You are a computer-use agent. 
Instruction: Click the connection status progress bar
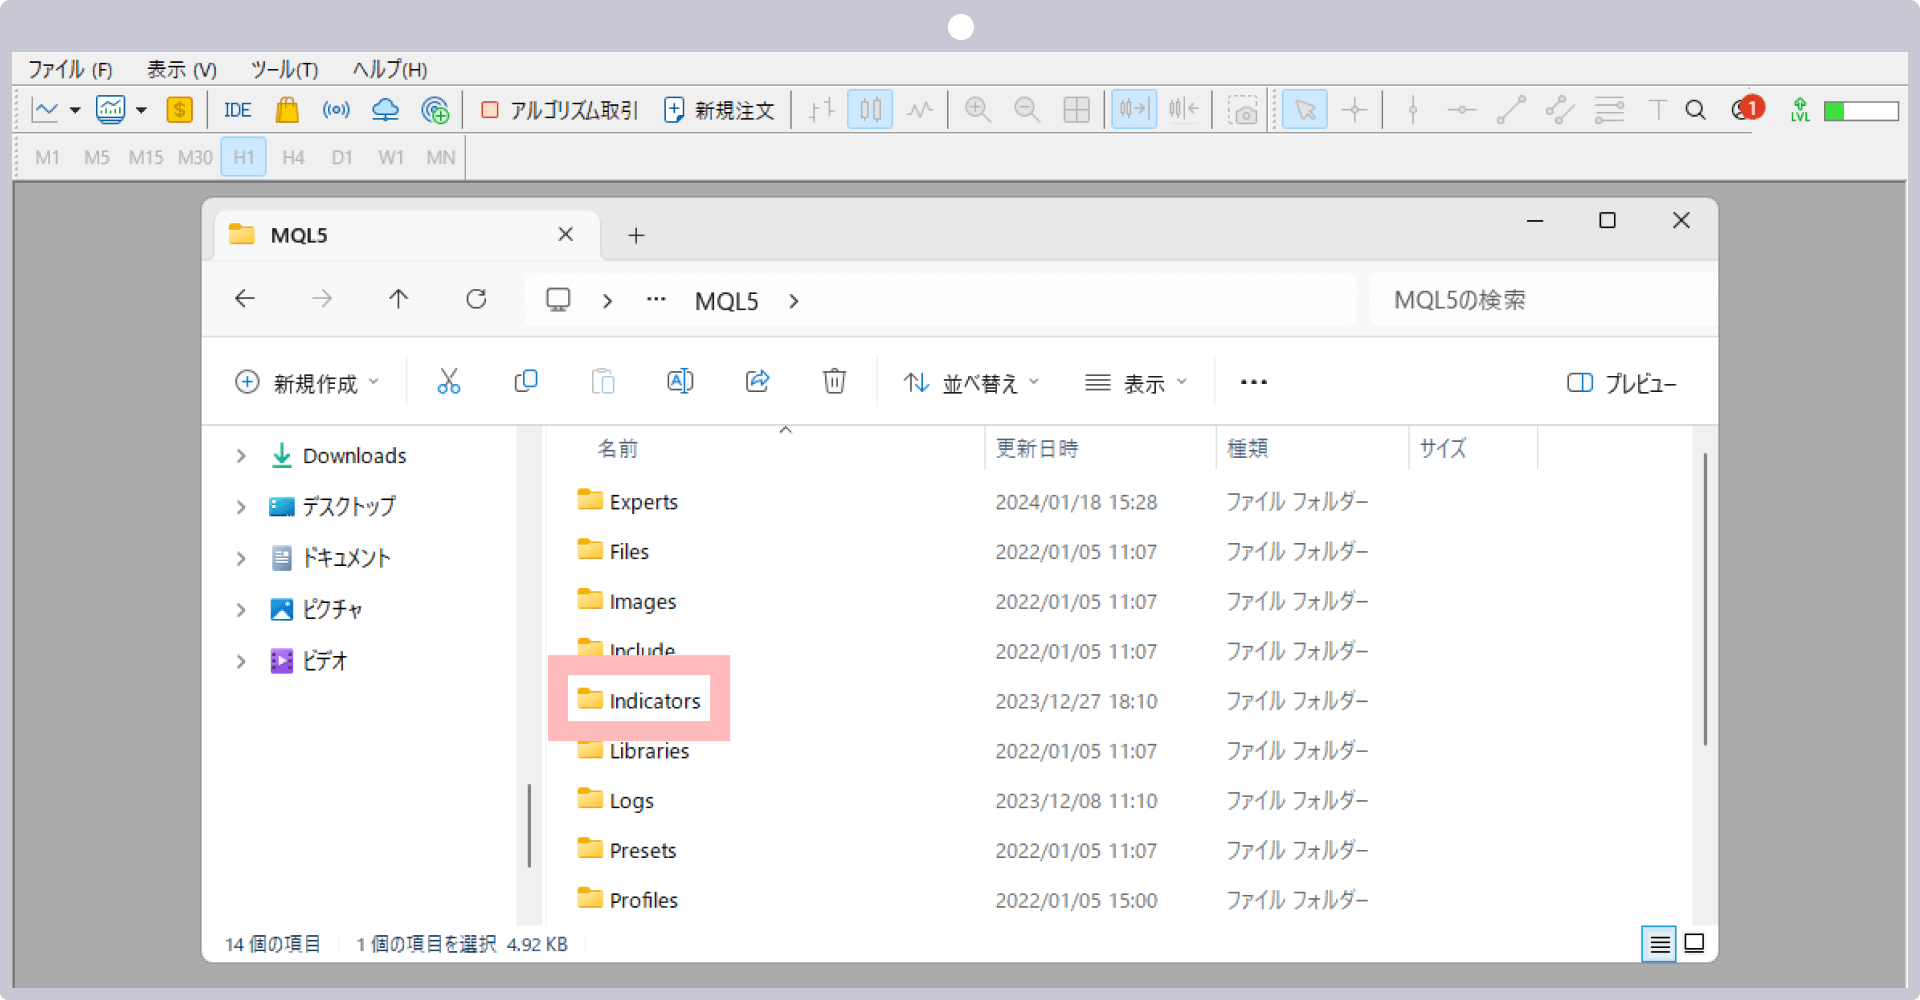(1861, 111)
